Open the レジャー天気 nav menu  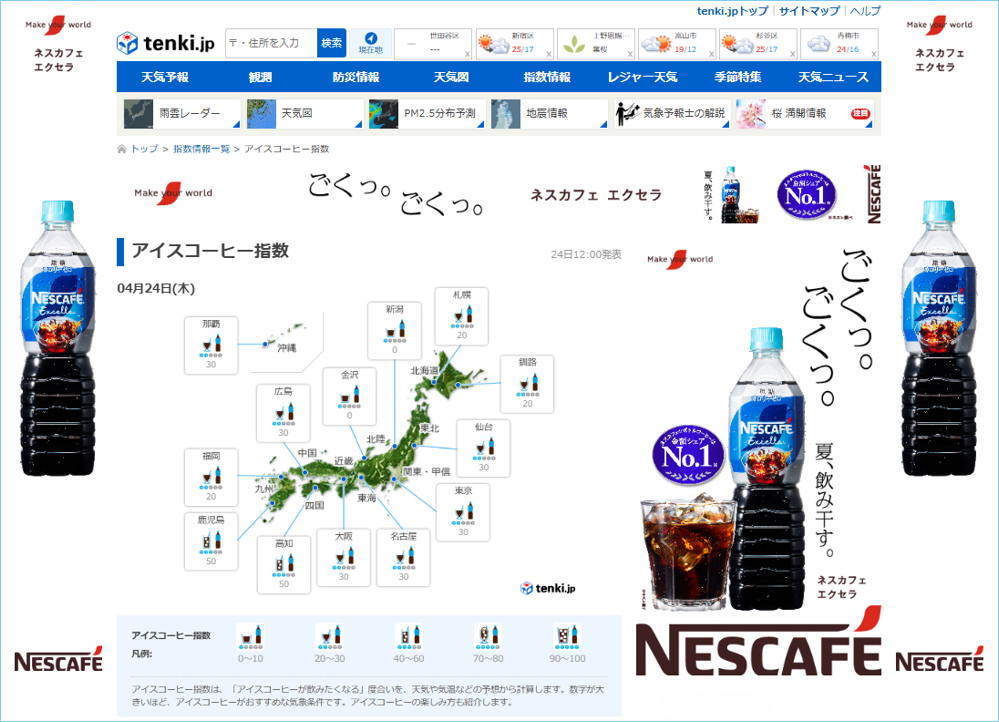(642, 77)
